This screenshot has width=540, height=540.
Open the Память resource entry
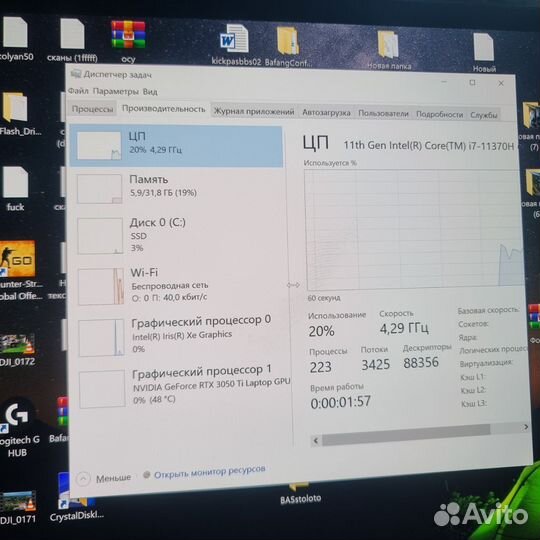[176, 188]
